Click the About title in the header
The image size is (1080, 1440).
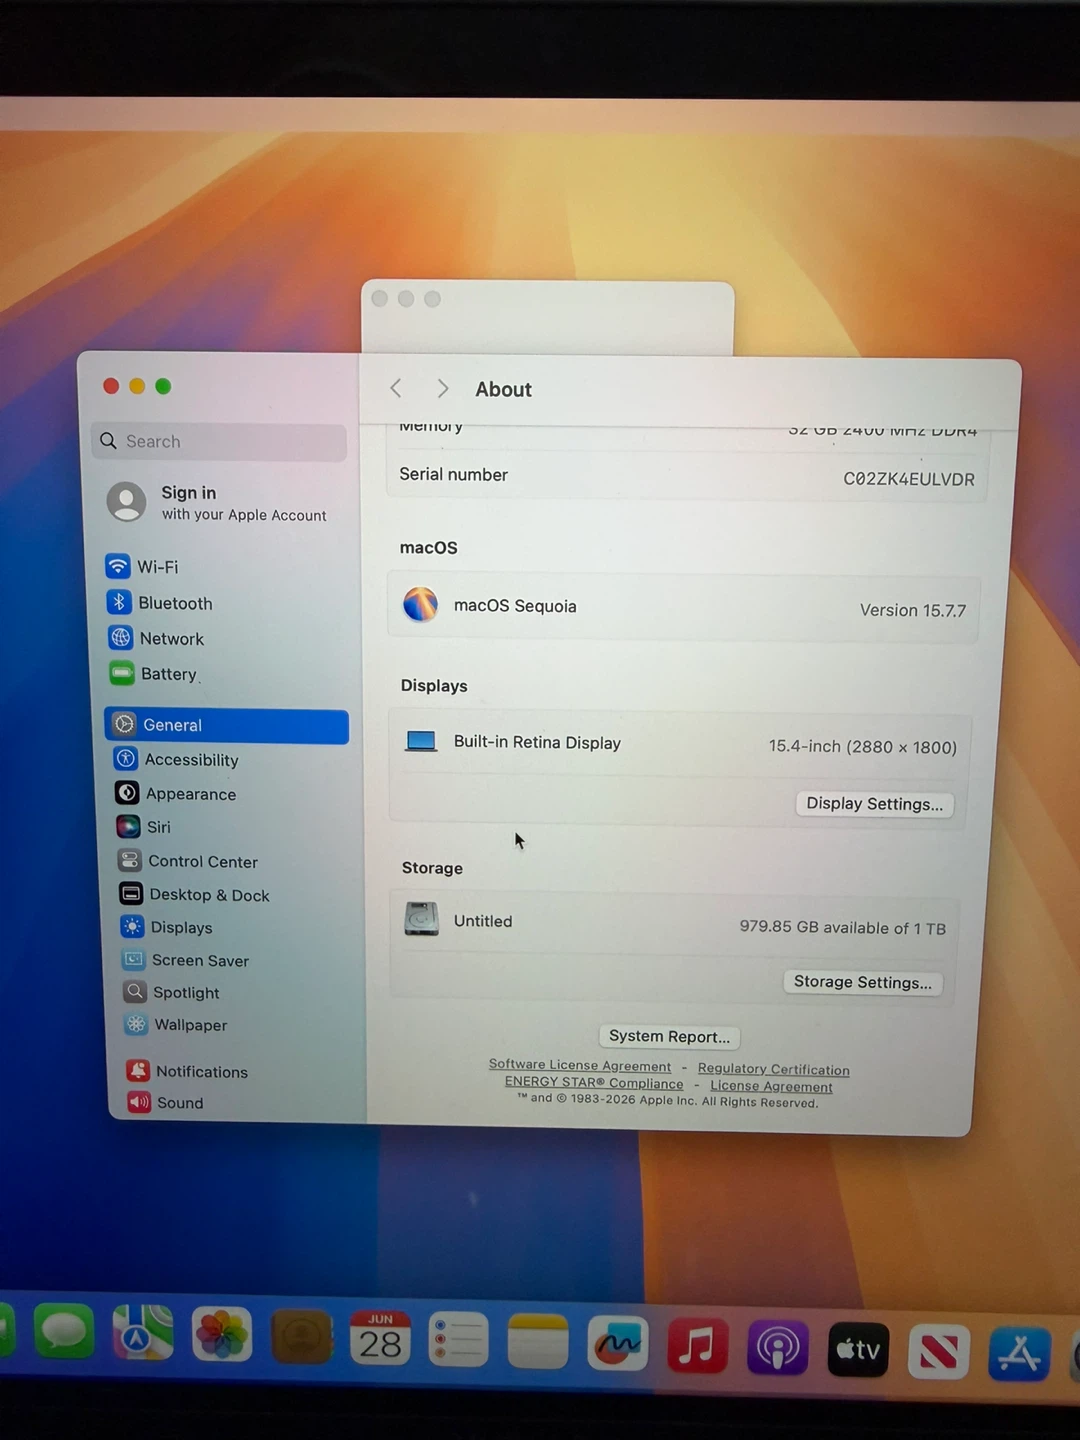pyautogui.click(x=503, y=389)
